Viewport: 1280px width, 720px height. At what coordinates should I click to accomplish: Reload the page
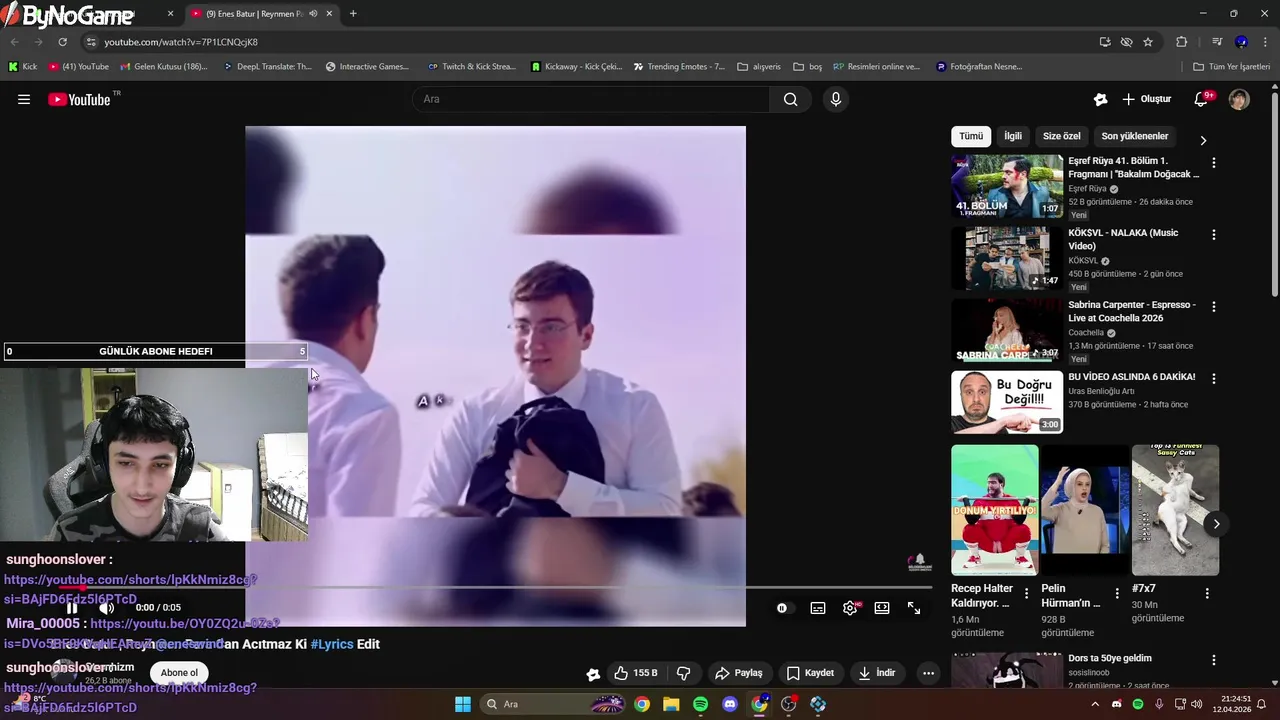click(x=62, y=42)
